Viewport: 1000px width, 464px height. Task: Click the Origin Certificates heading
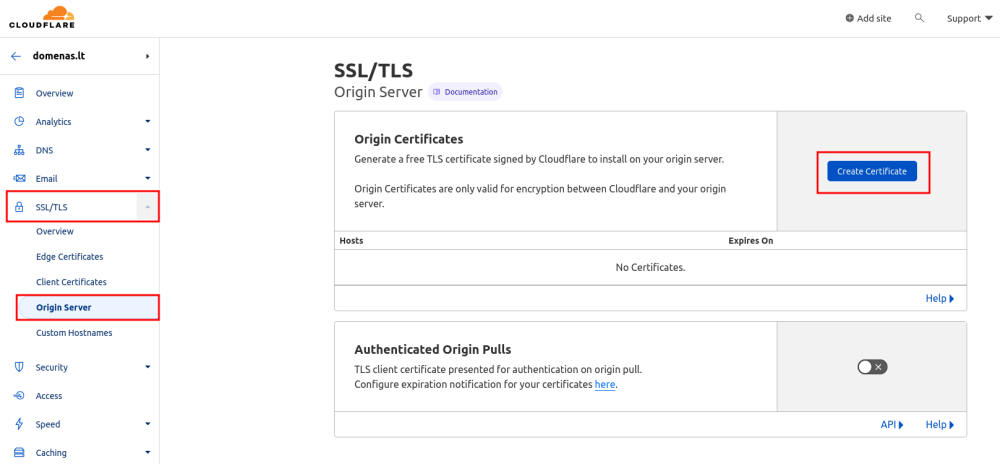tap(408, 139)
